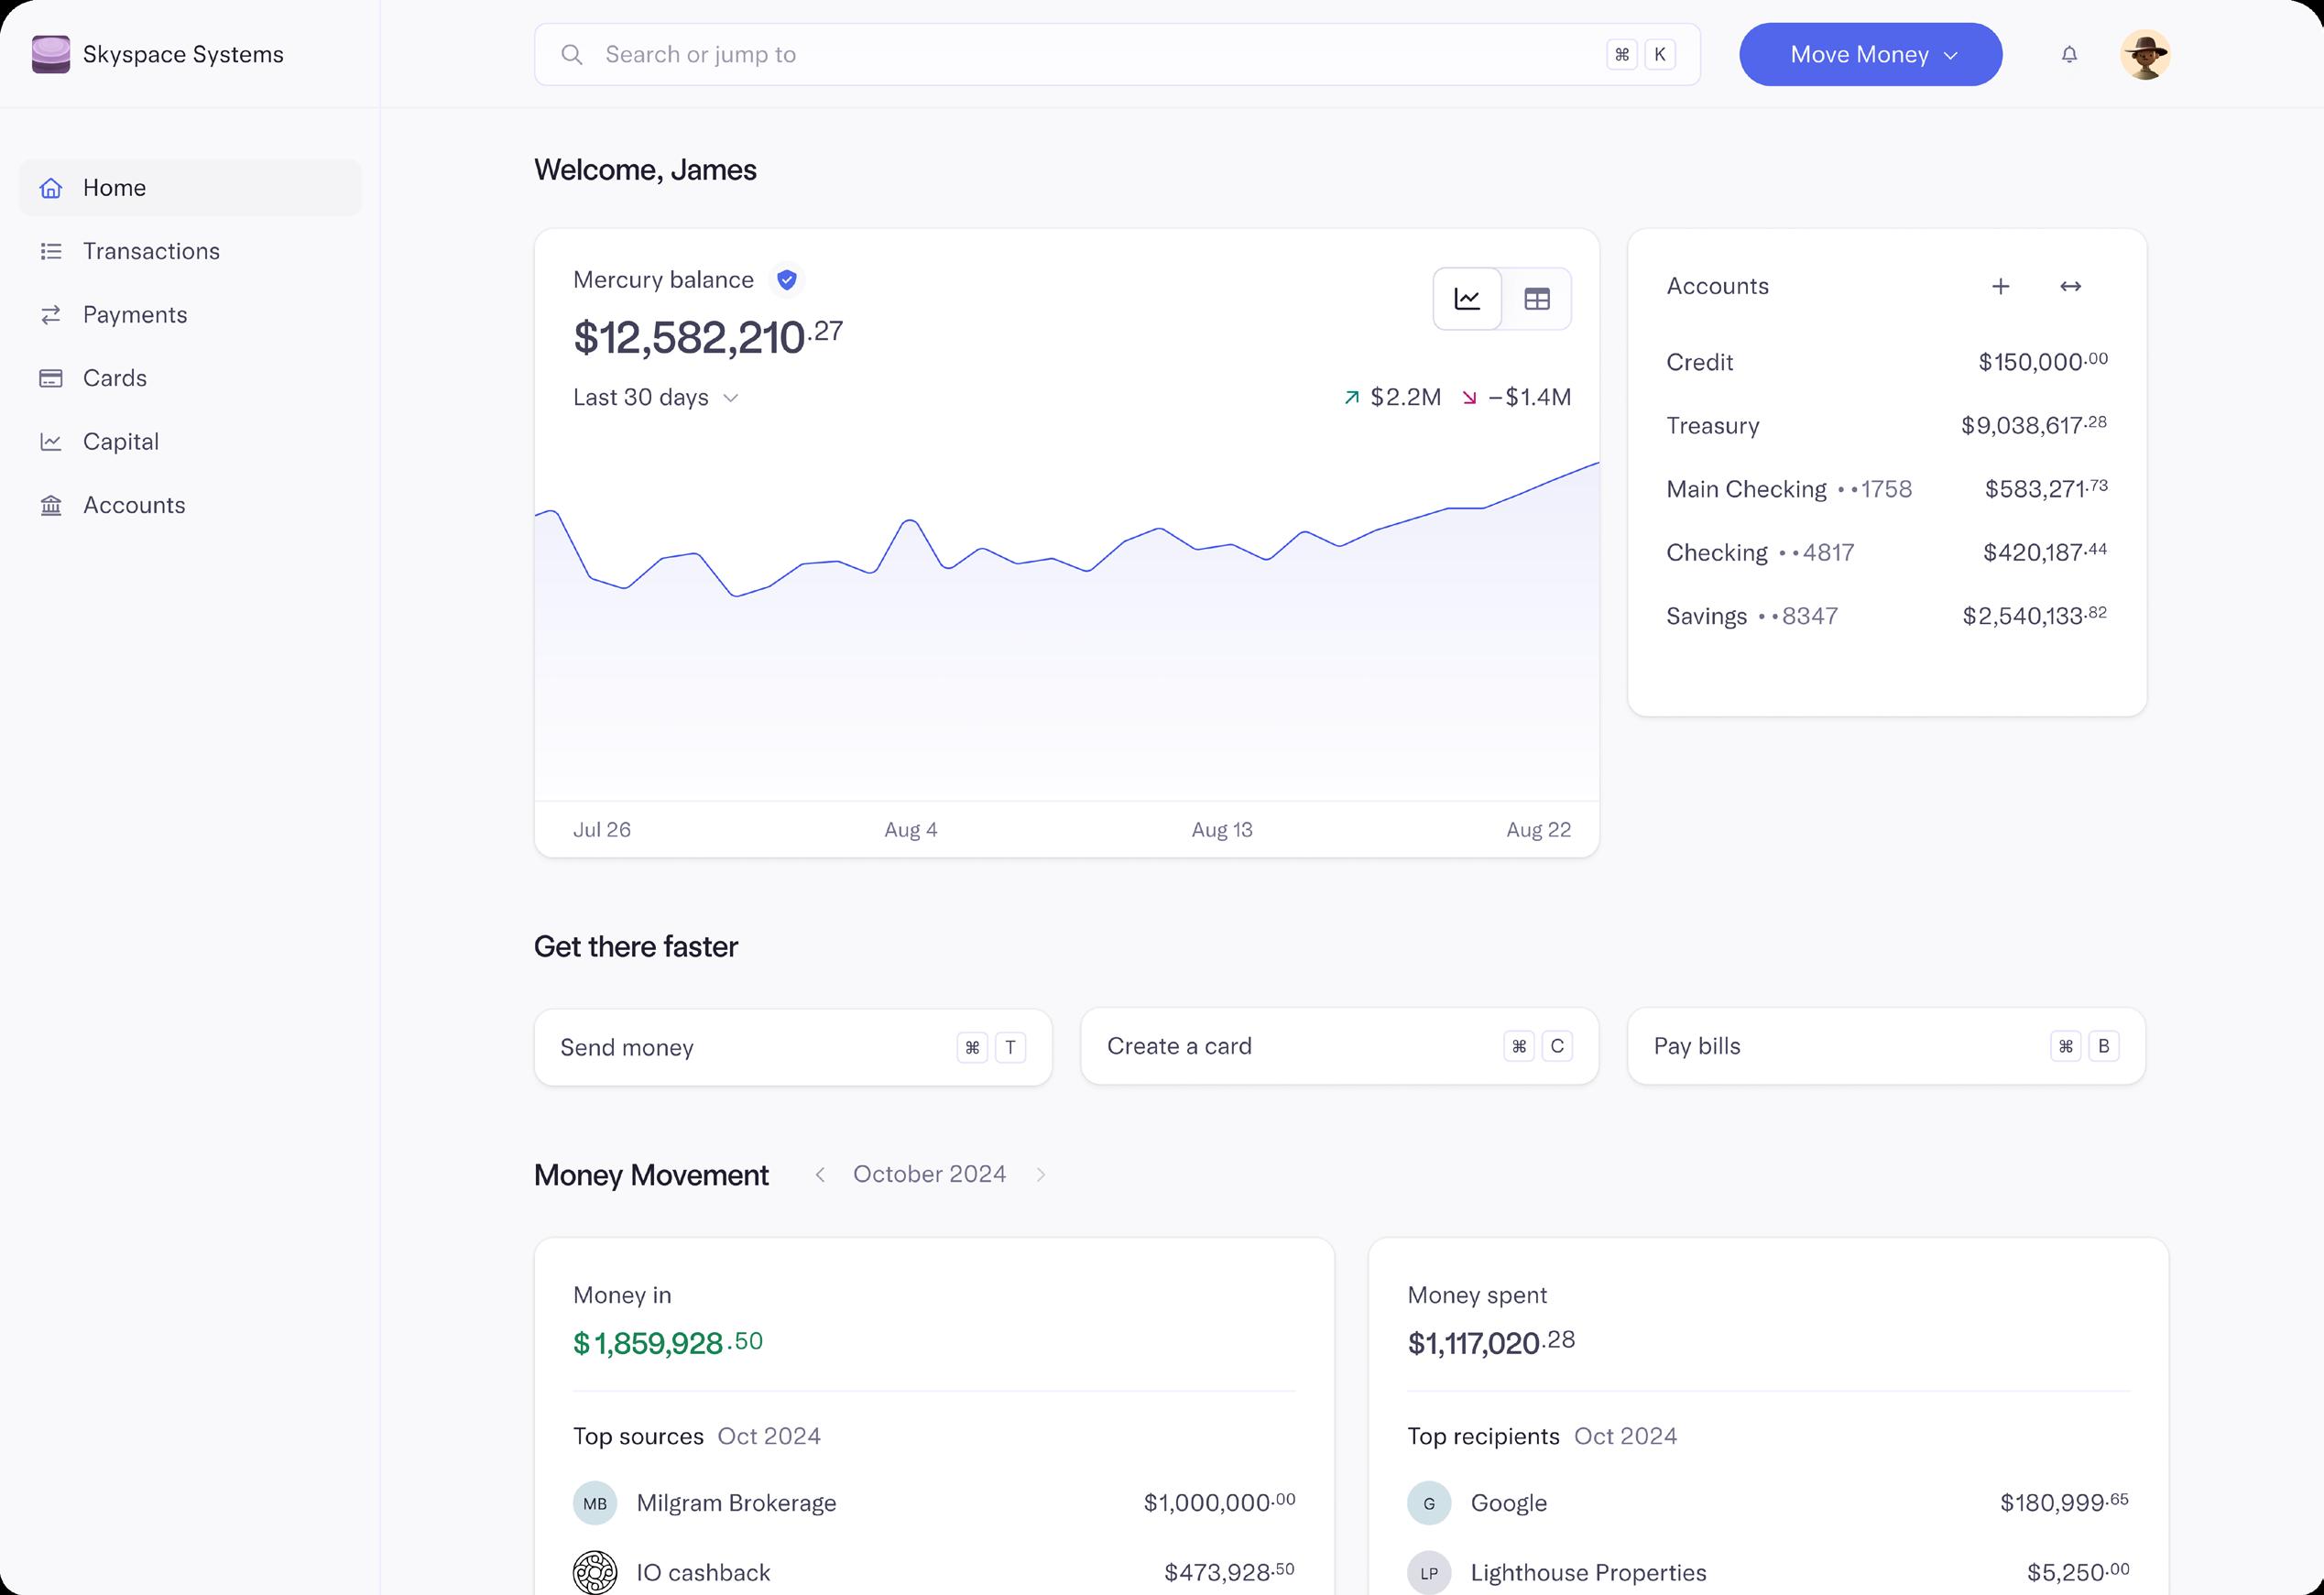Open Transactions in the sidebar
Image resolution: width=2324 pixels, height=1595 pixels.
pyautogui.click(x=151, y=251)
